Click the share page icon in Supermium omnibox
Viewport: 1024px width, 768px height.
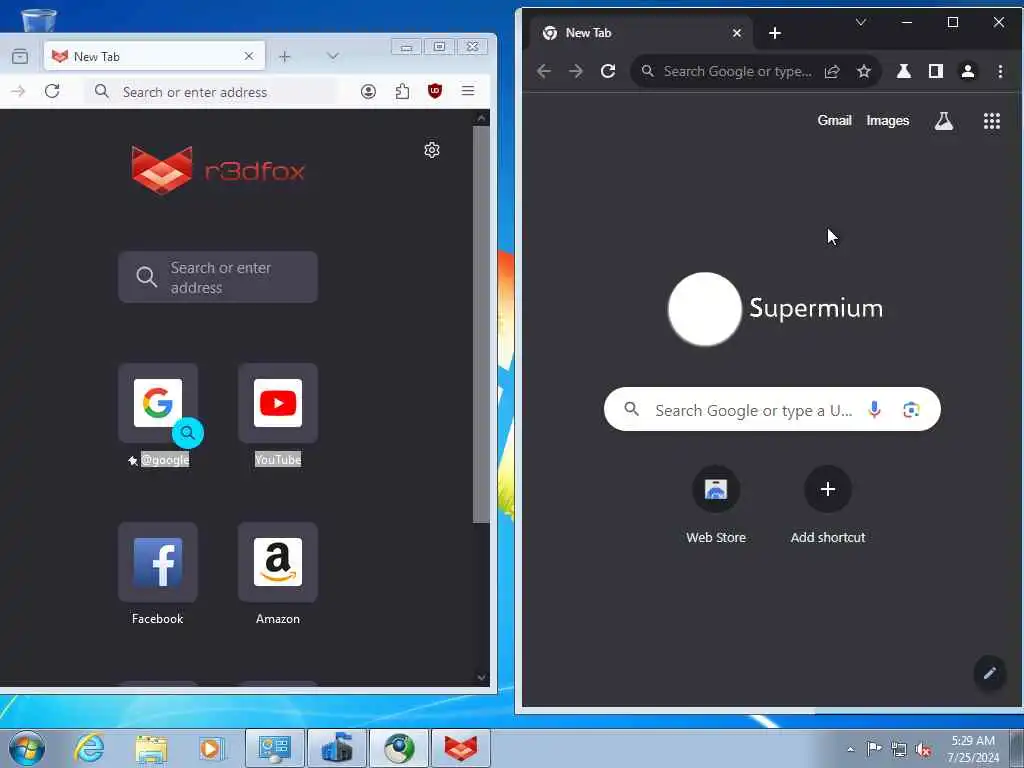click(832, 71)
